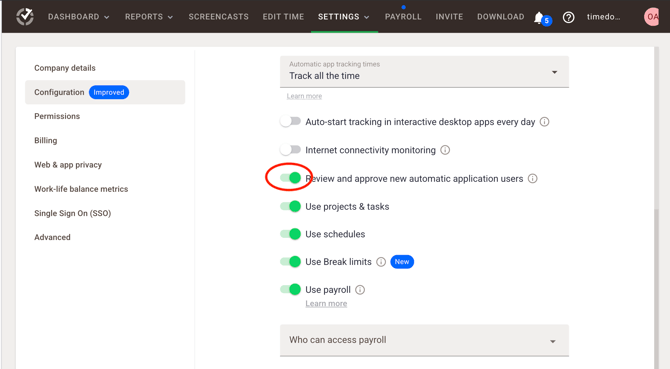Open Single Sign On (SSO) settings

pyautogui.click(x=73, y=213)
